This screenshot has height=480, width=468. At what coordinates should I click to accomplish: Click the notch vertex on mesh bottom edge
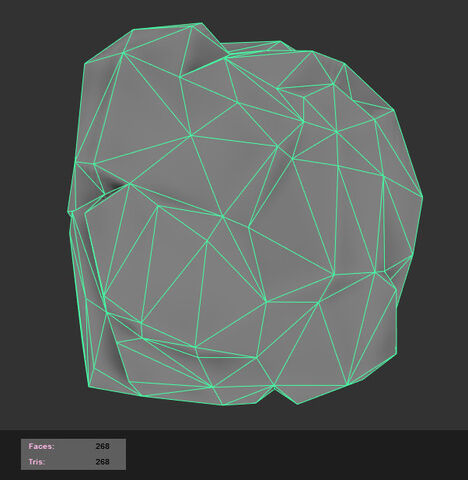click(274, 386)
